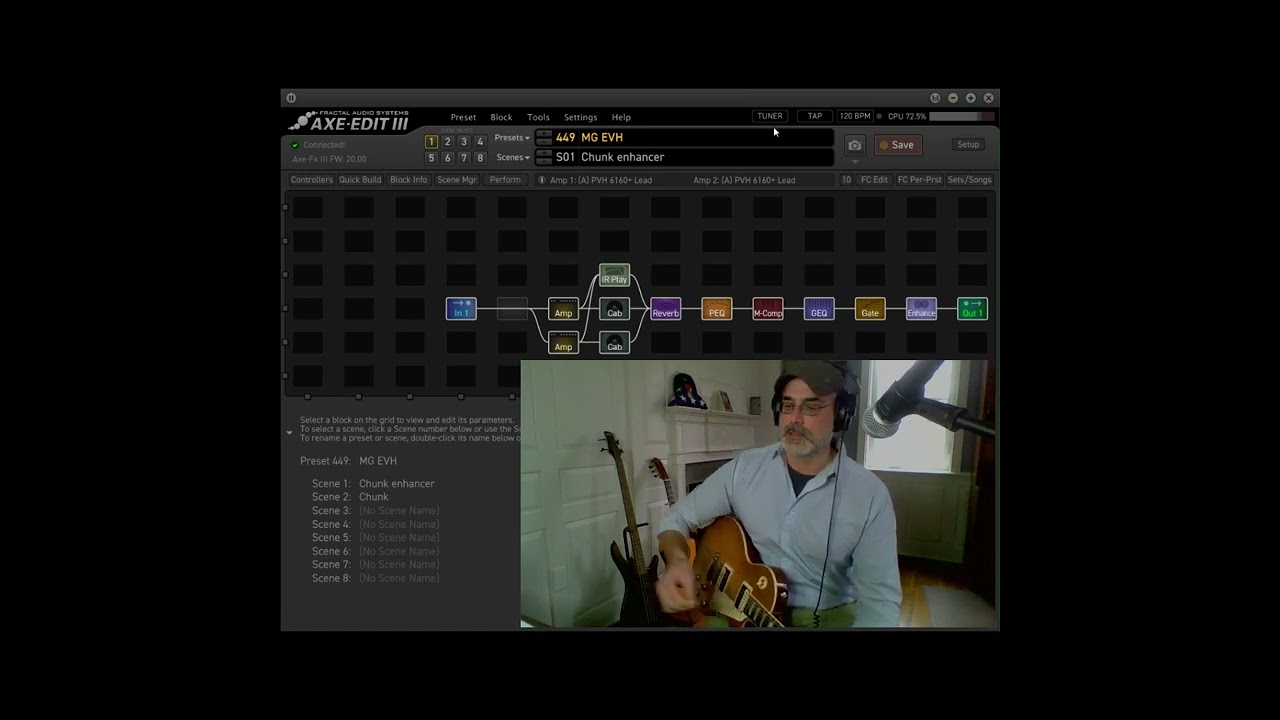Switch to scene 5 button
Viewport: 1280px width, 720px height.
click(431, 158)
